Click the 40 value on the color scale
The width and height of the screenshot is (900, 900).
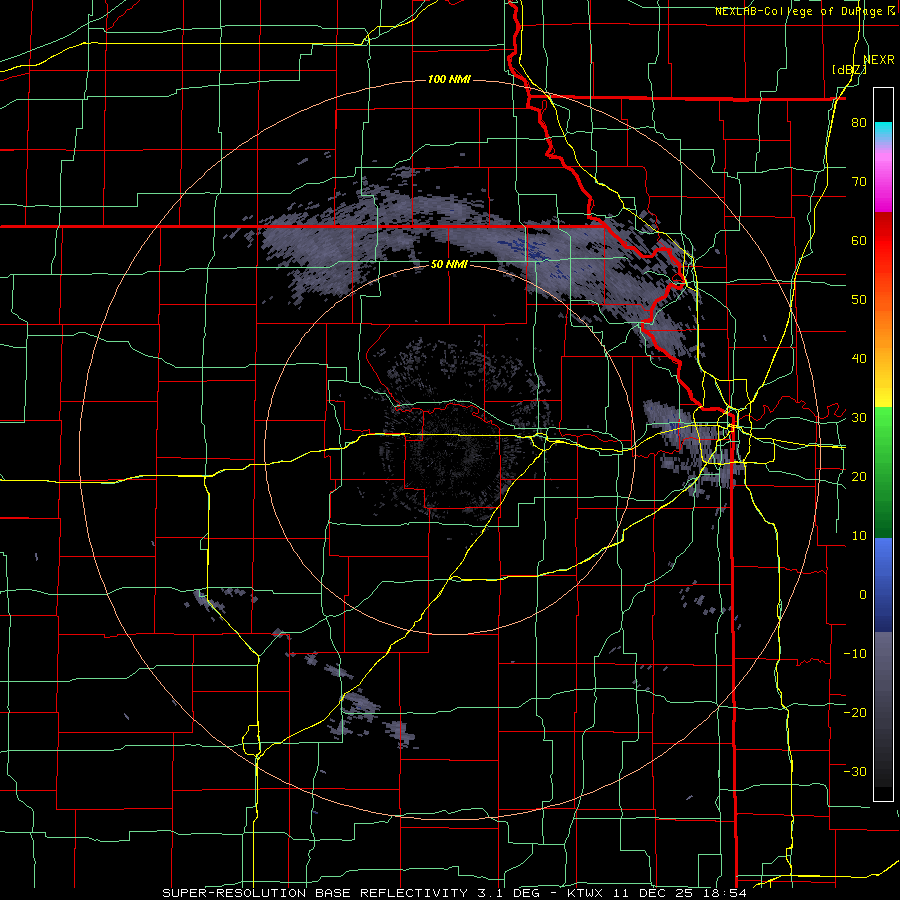pyautogui.click(x=859, y=359)
